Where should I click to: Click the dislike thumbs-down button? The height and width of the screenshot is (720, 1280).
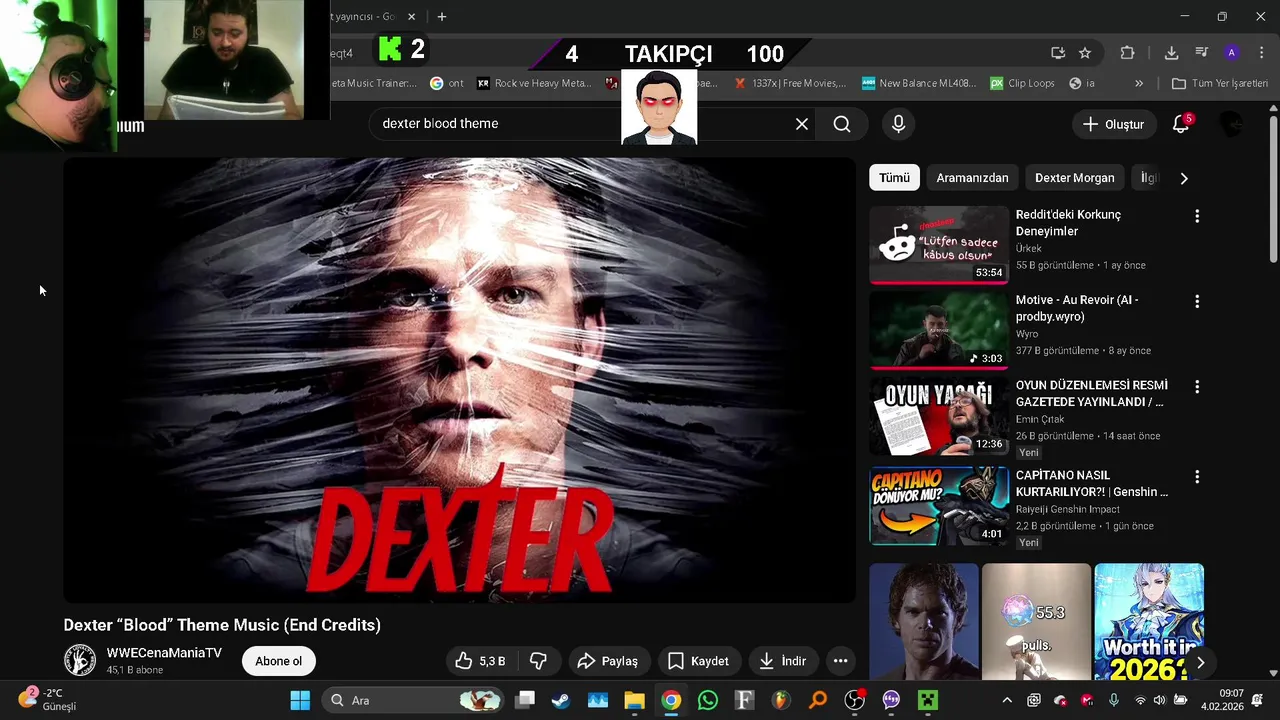[538, 661]
